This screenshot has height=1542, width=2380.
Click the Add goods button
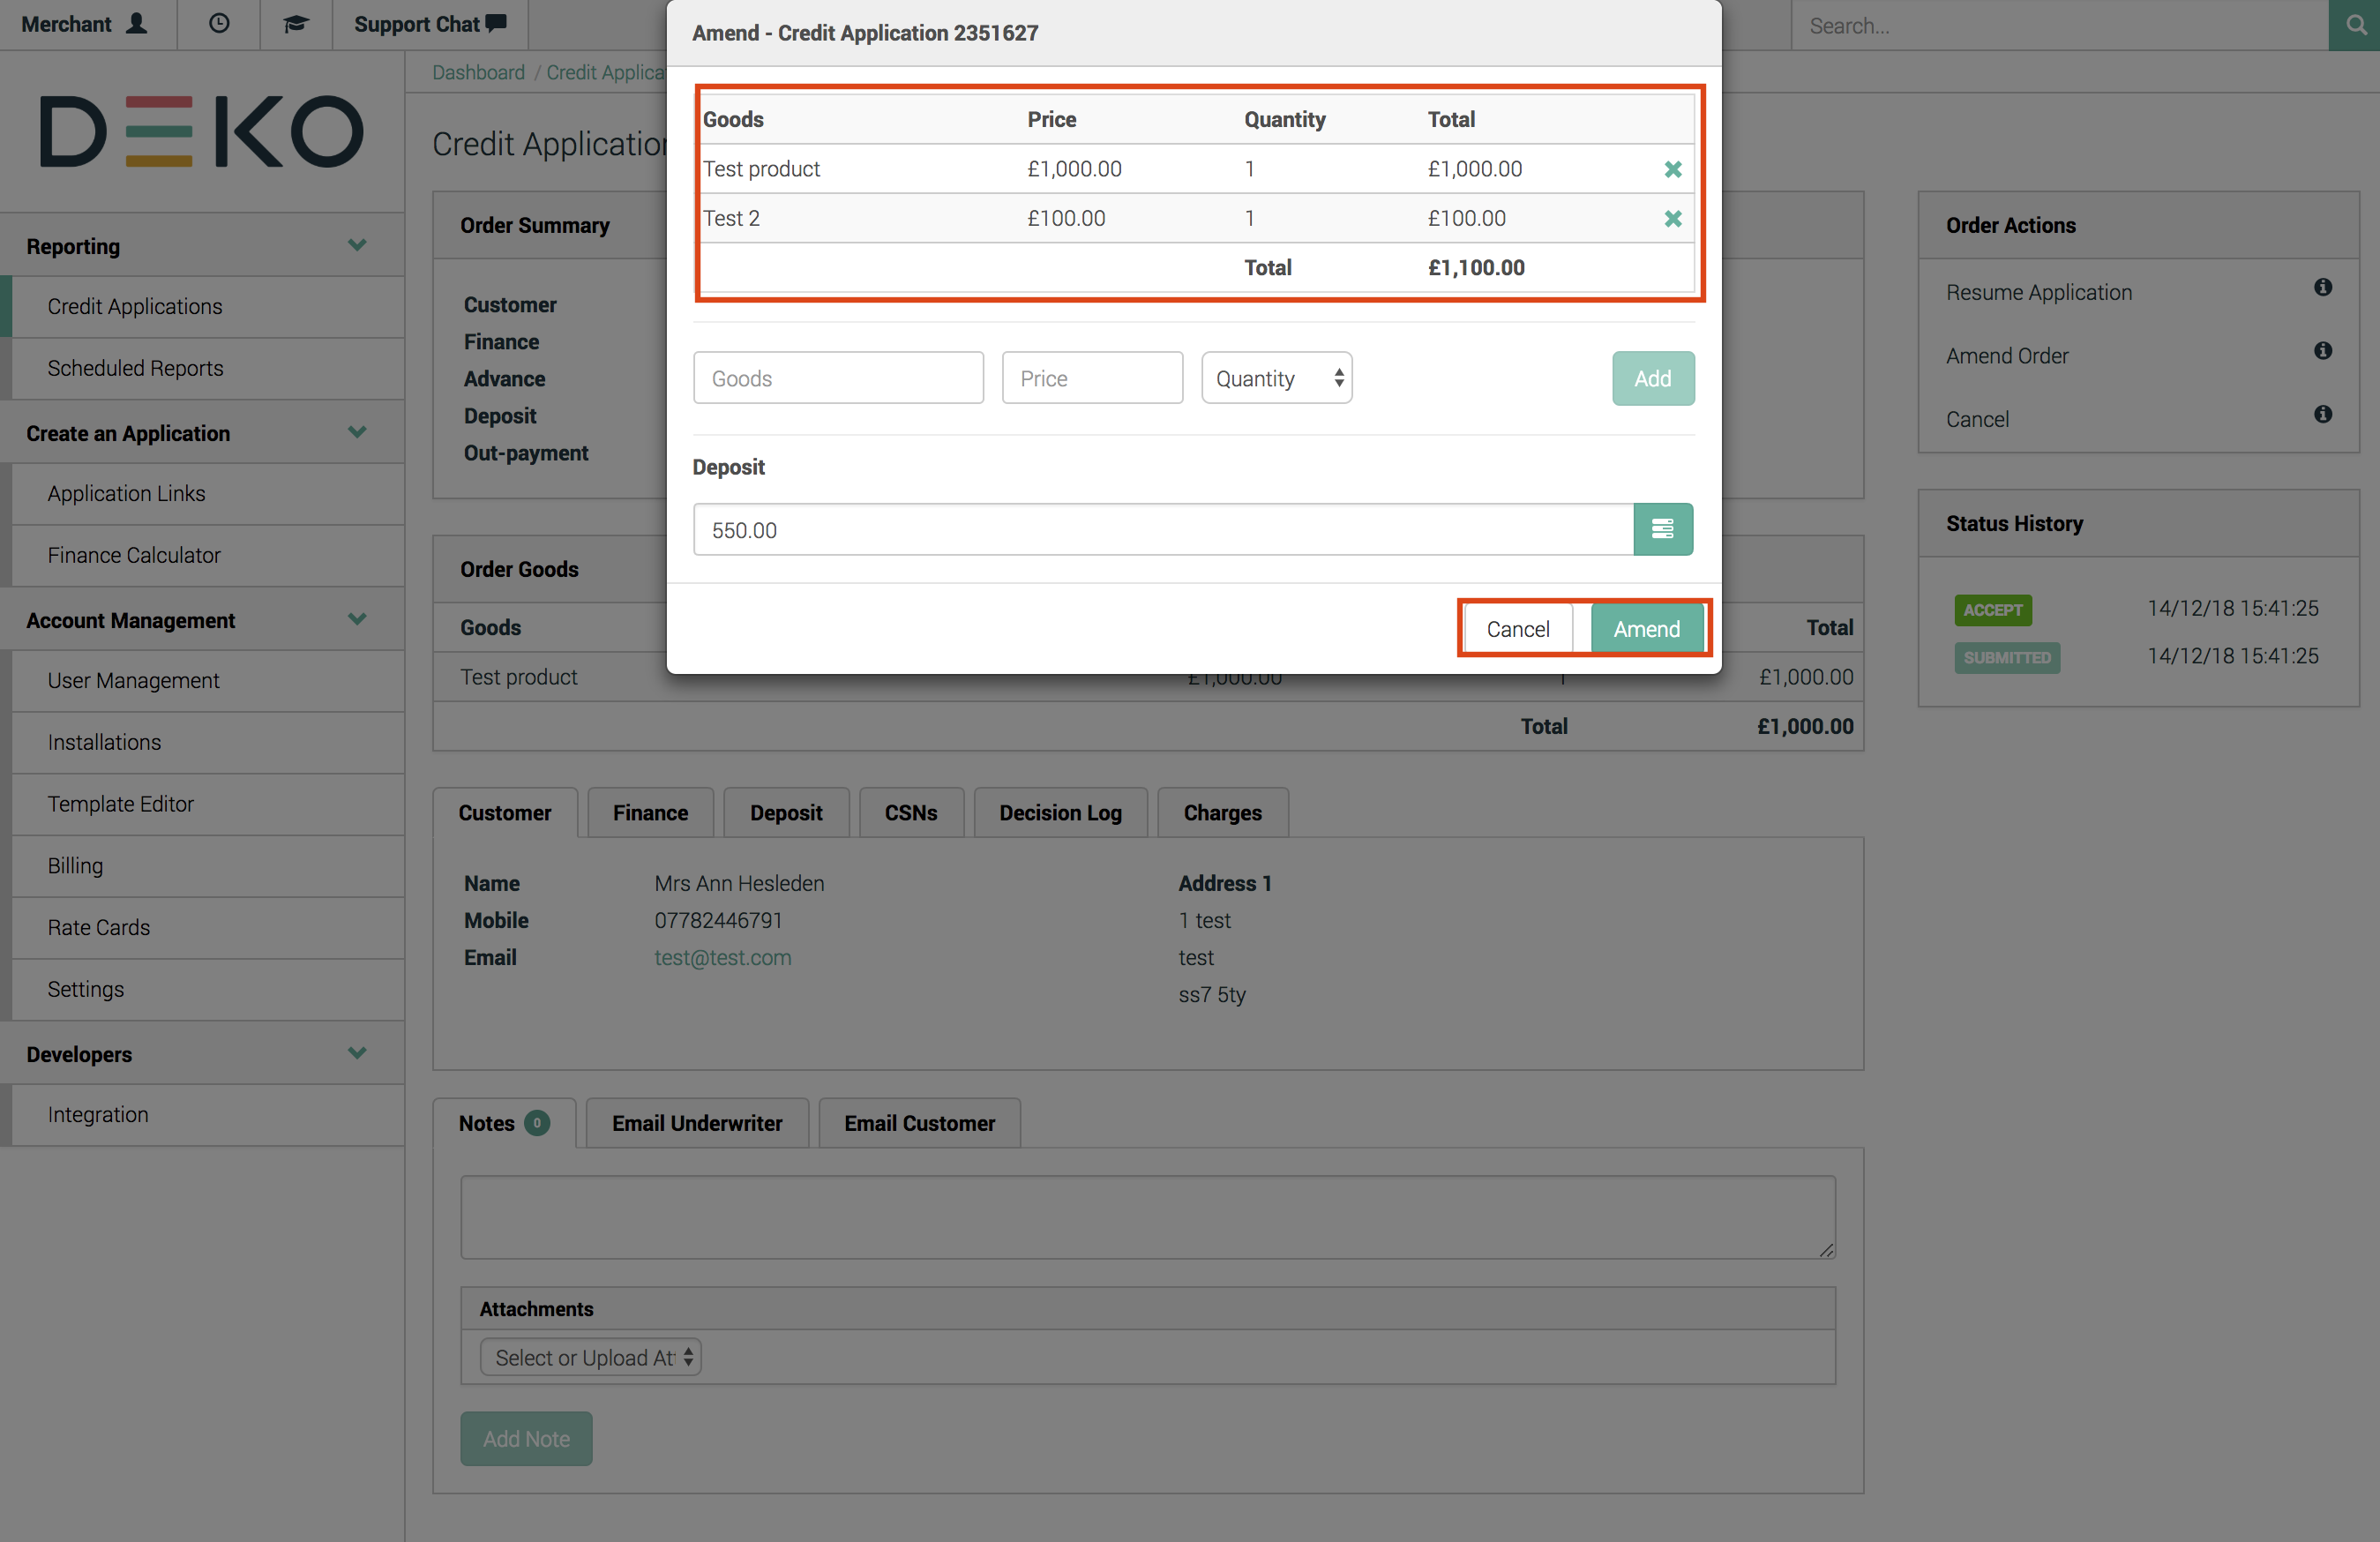pyautogui.click(x=1652, y=378)
